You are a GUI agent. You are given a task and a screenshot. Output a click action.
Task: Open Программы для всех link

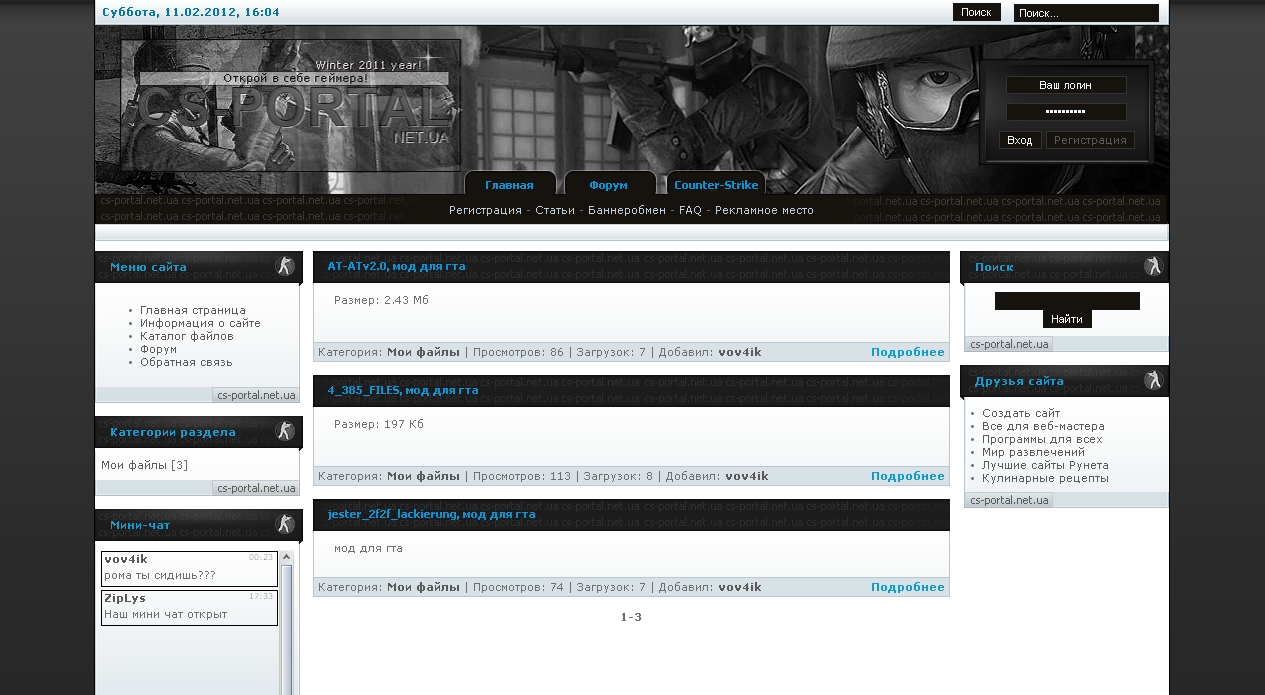coord(1042,439)
